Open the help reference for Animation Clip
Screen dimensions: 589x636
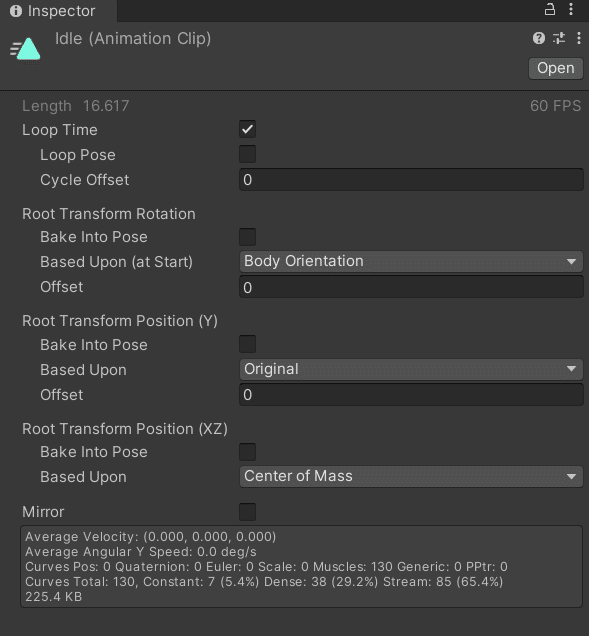click(539, 38)
